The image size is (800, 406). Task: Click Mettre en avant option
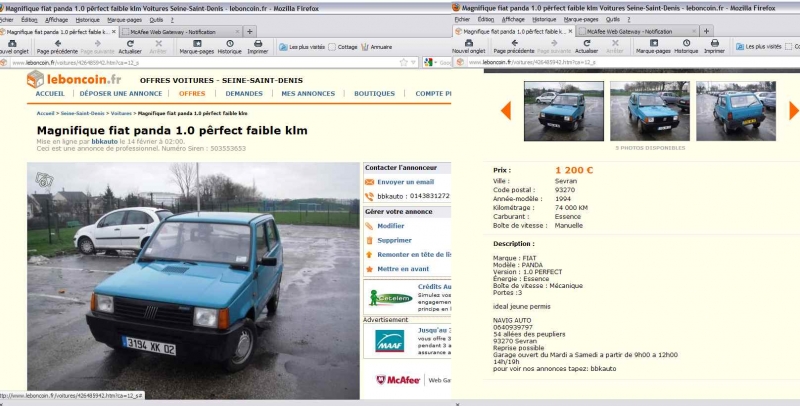403,269
